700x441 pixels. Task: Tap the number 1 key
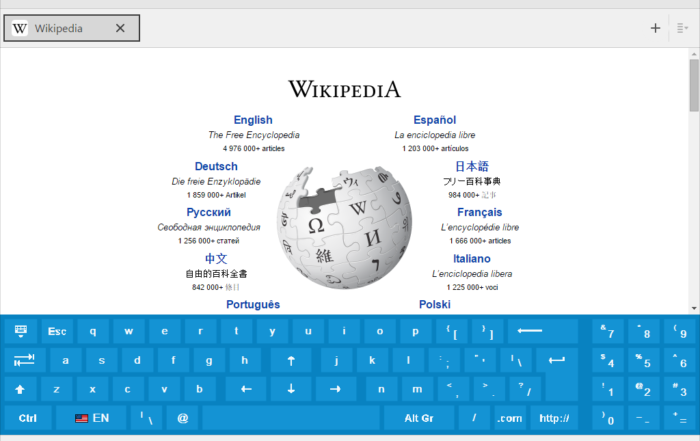[x=608, y=389]
